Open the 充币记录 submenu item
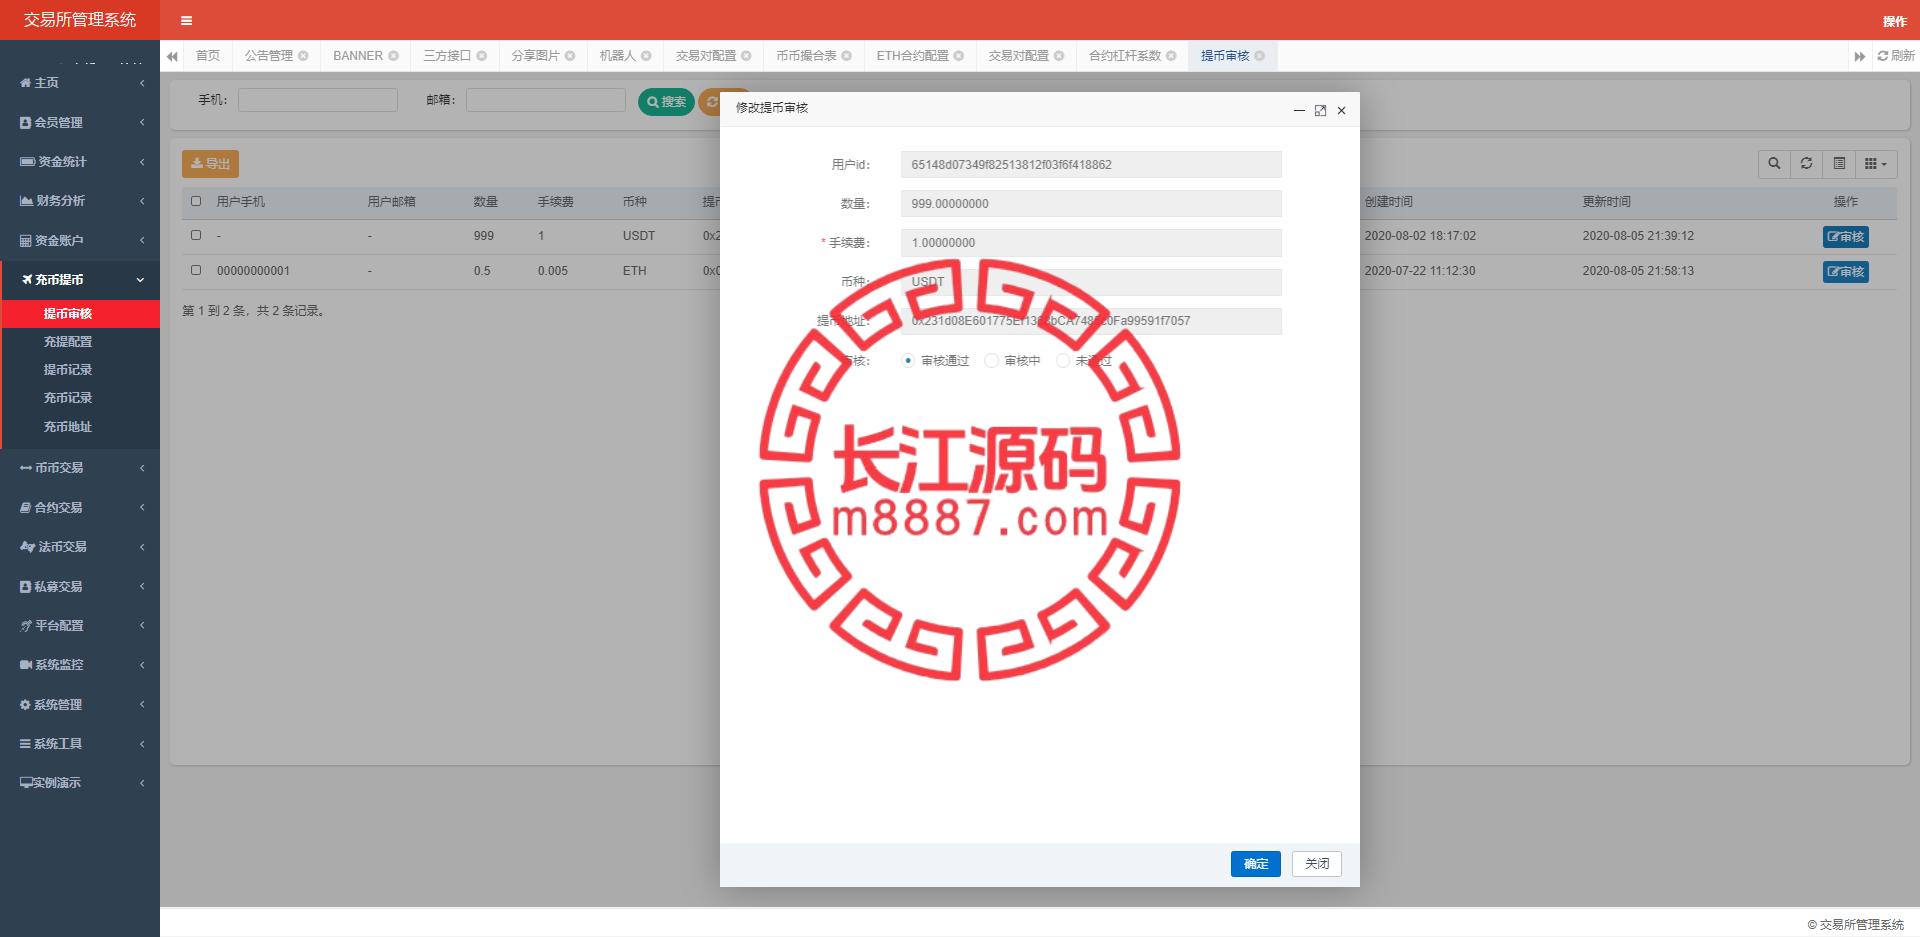Viewport: 1920px width, 937px height. click(x=80, y=398)
